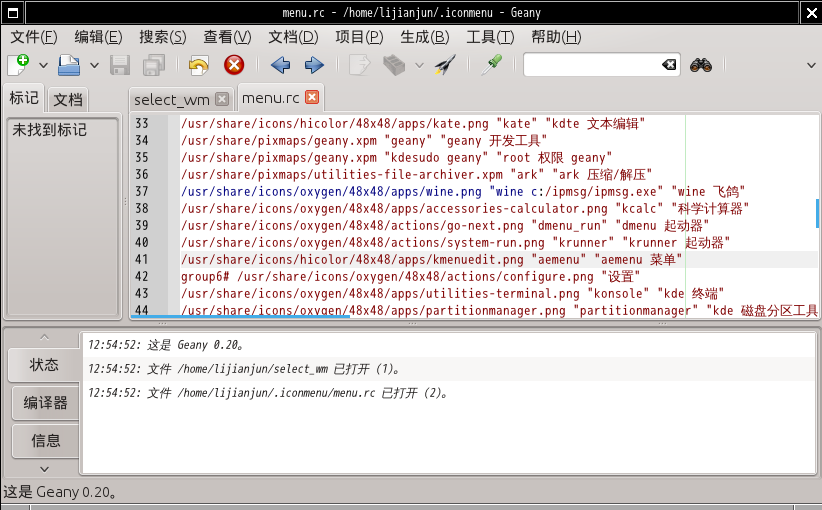The width and height of the screenshot is (822, 510).
Task: Close the select_wm tab
Action: point(222,99)
